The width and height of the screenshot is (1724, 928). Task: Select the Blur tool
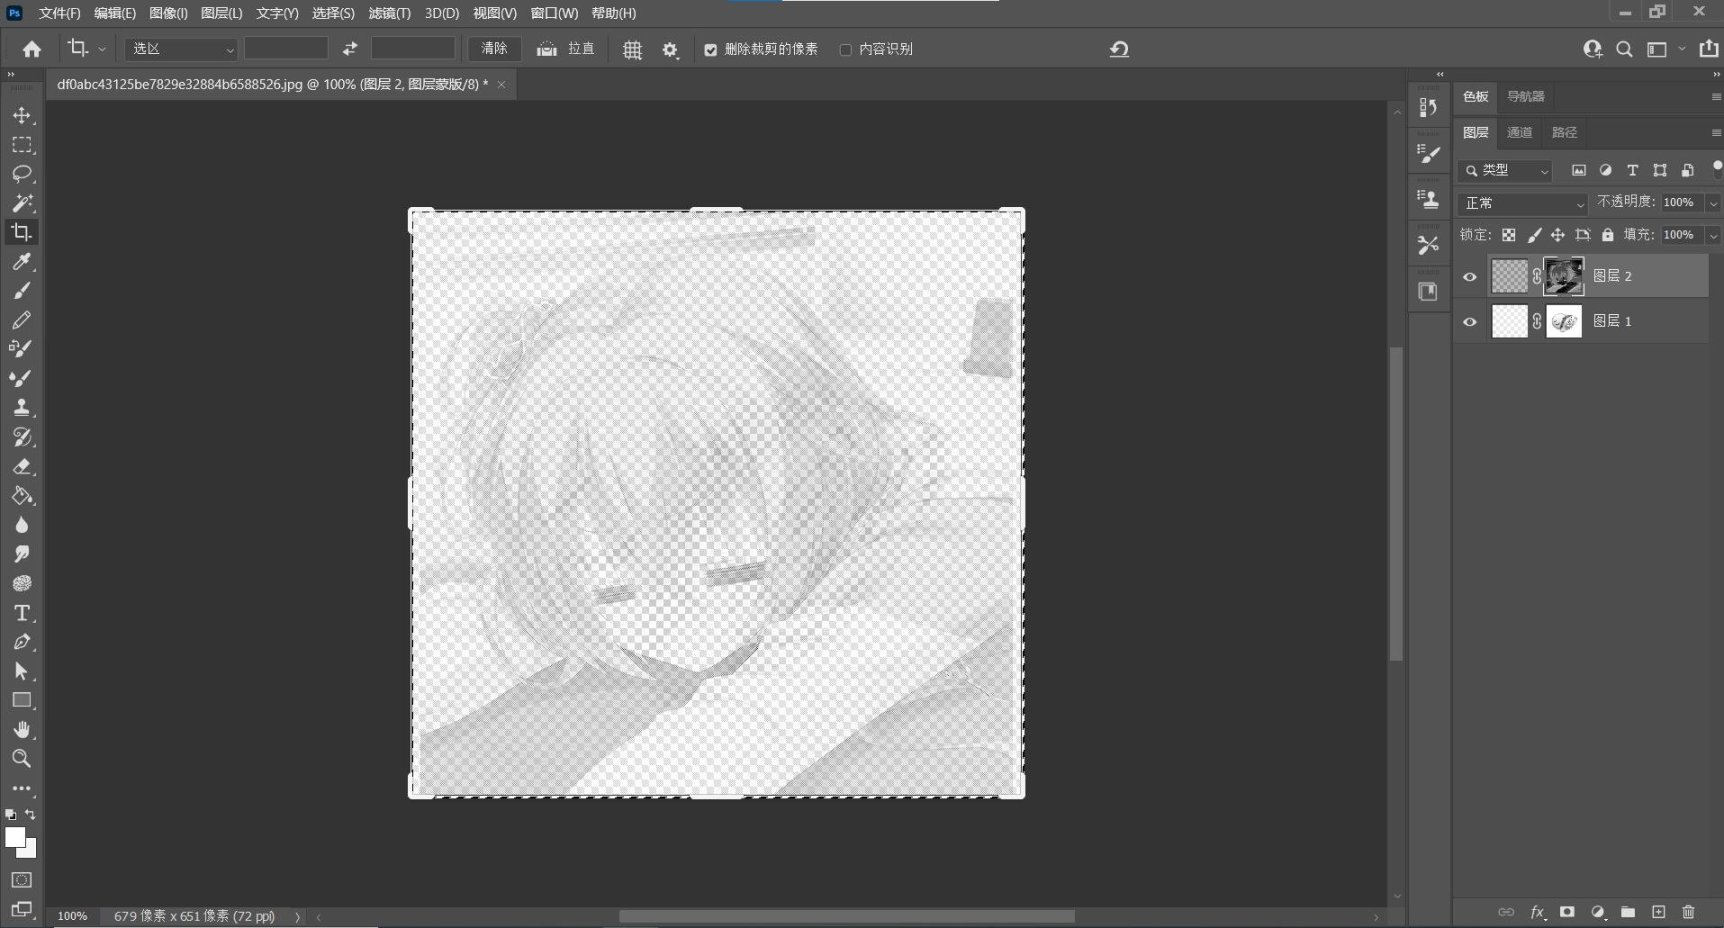point(22,525)
